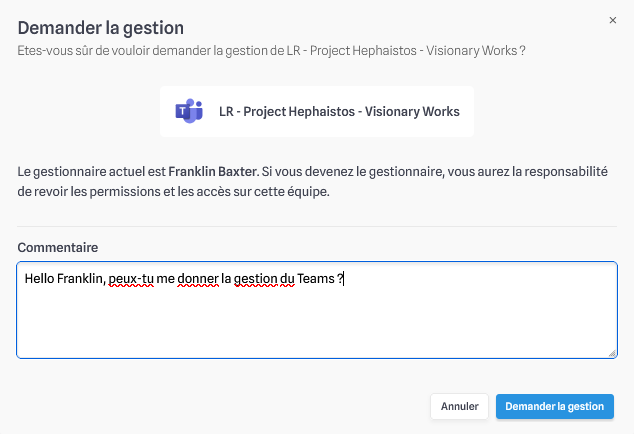
Task: Confirm with the blue Demander la gestion button
Action: 555,406
